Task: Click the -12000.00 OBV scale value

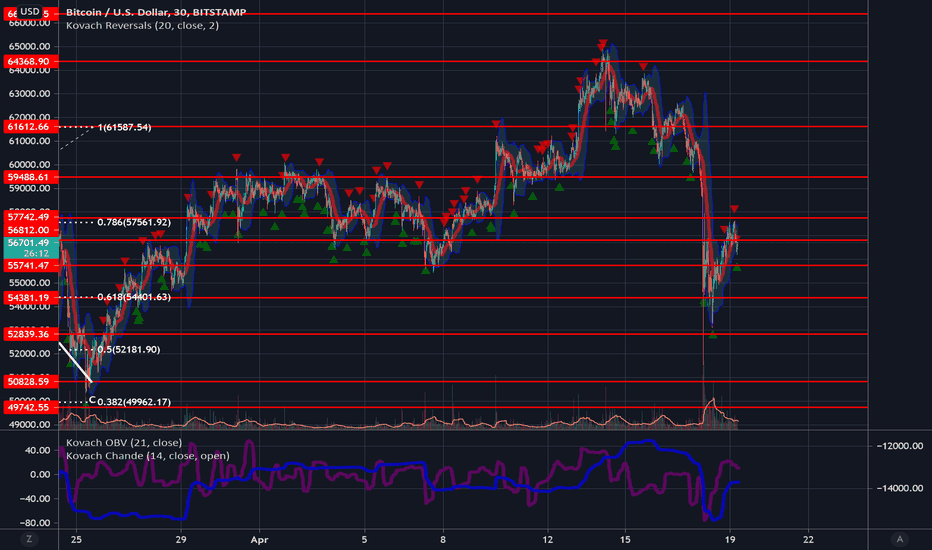Action: click(x=899, y=446)
